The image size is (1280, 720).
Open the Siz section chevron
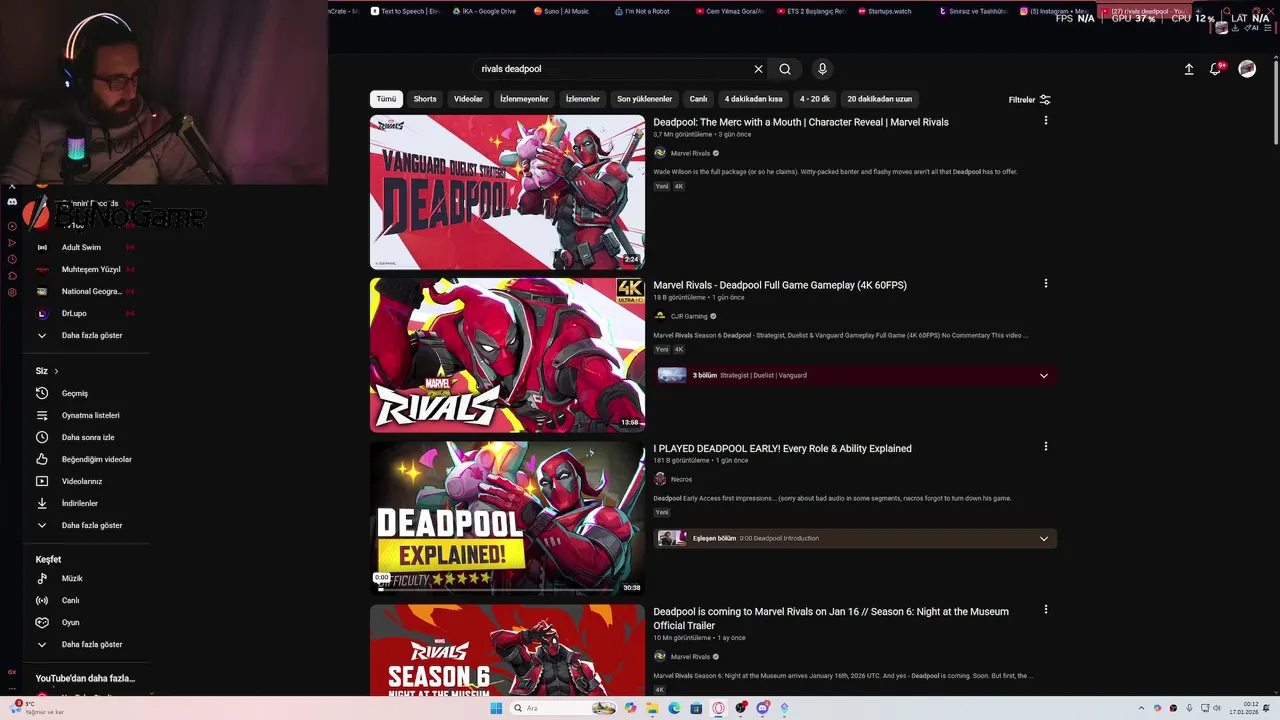click(x=56, y=371)
